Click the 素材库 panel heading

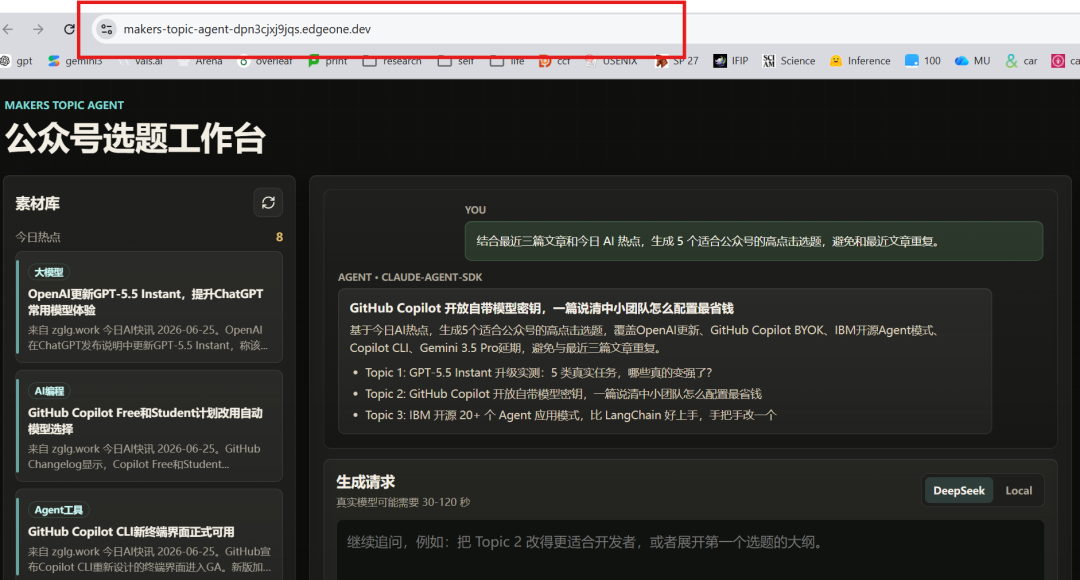pyautogui.click(x=37, y=203)
